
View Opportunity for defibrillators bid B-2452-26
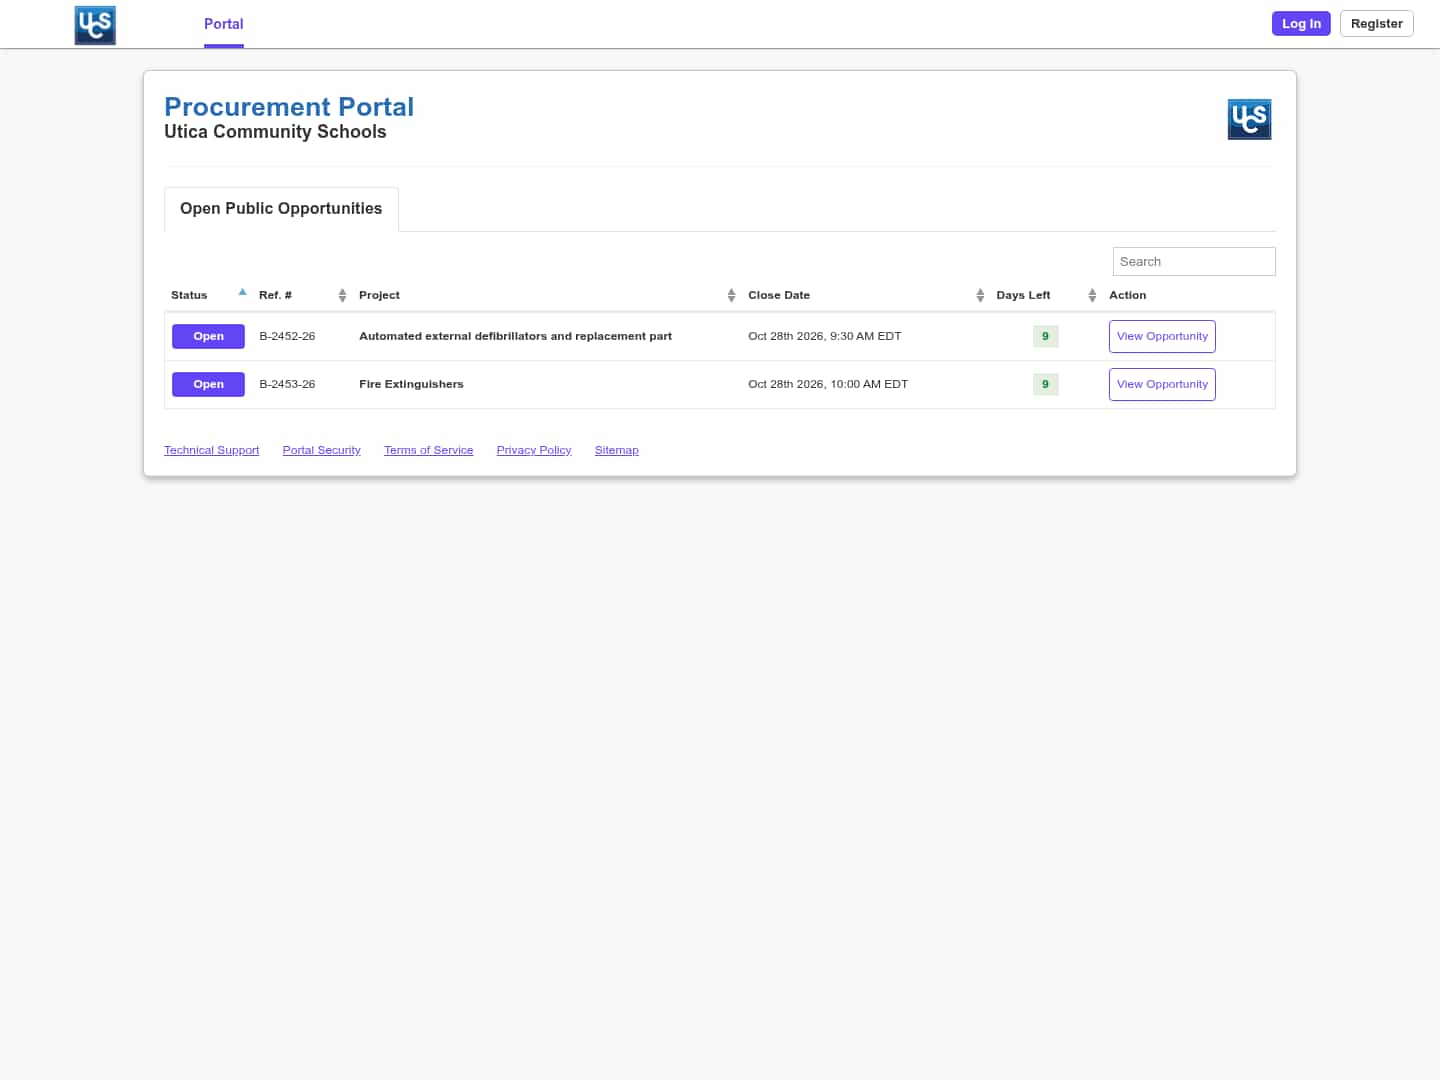[x=1162, y=336]
